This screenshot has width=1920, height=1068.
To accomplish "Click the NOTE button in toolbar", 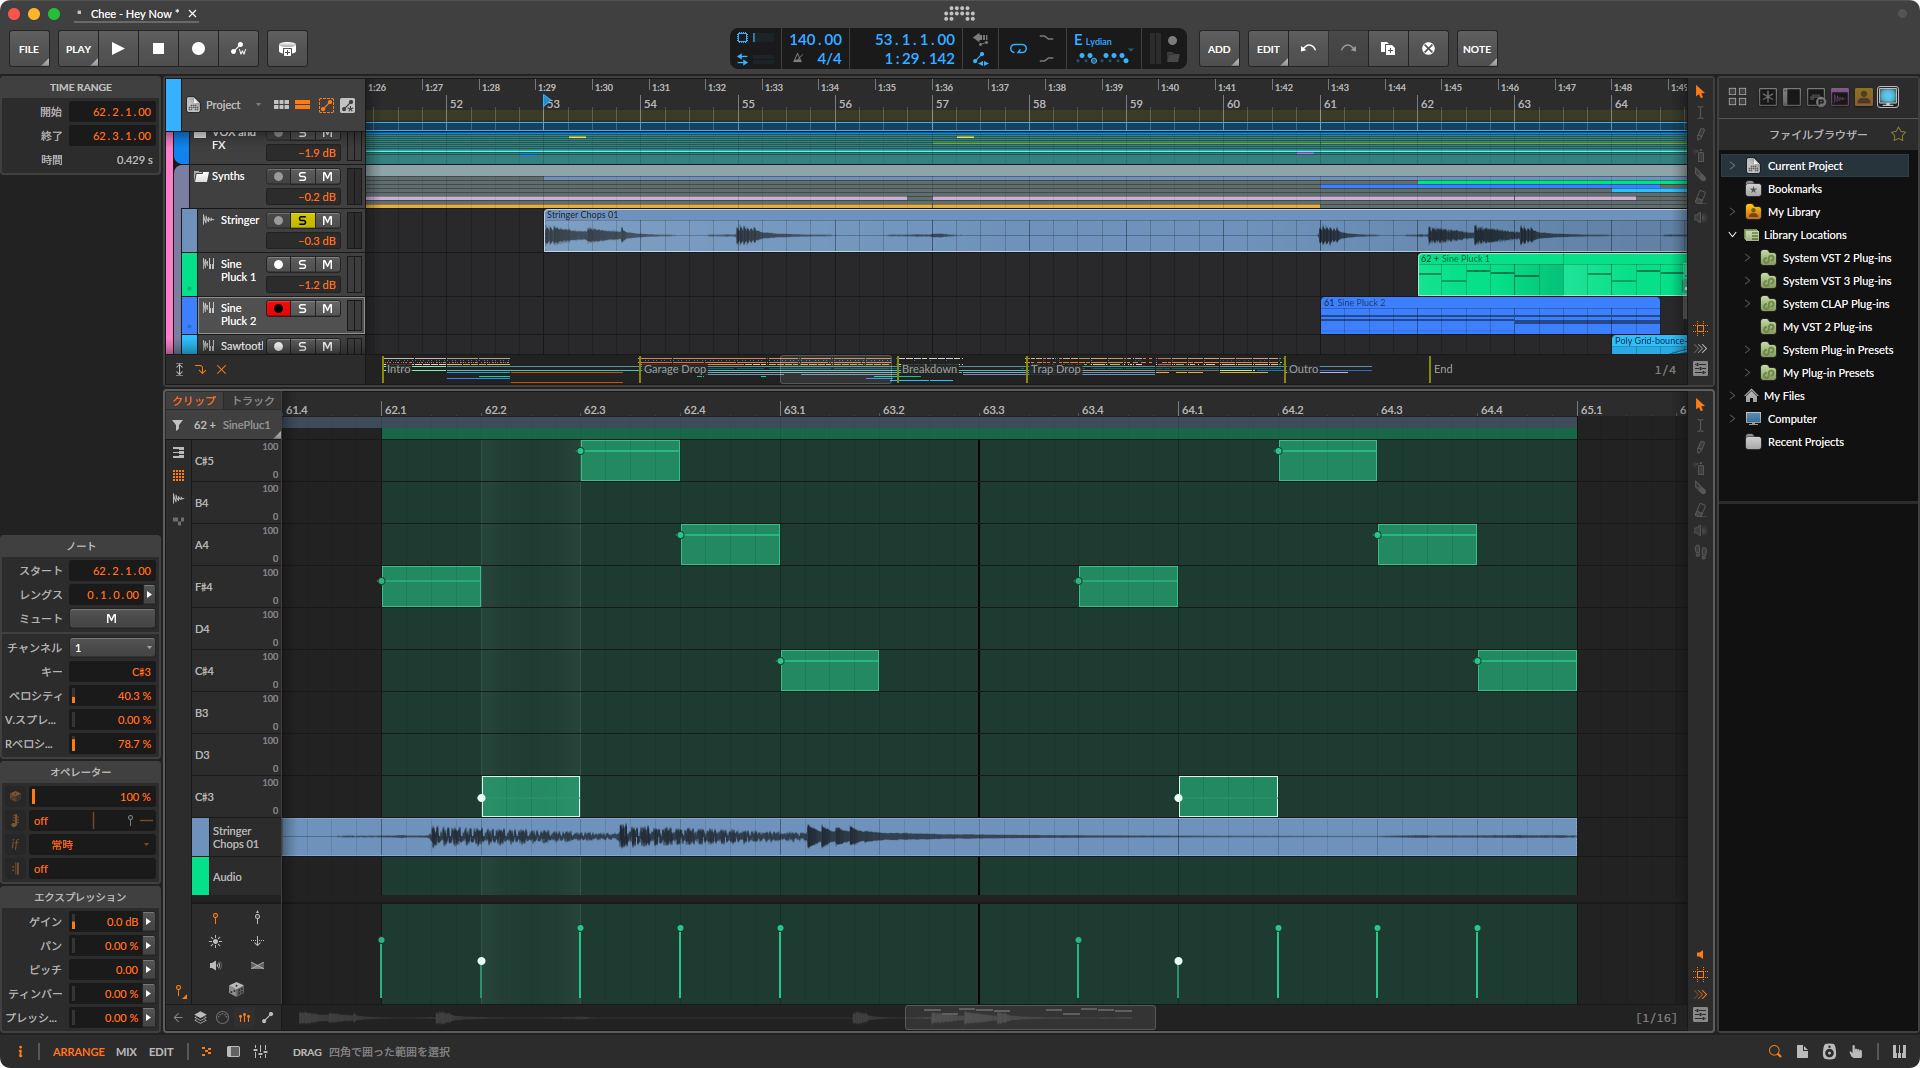I will 1476,49.
